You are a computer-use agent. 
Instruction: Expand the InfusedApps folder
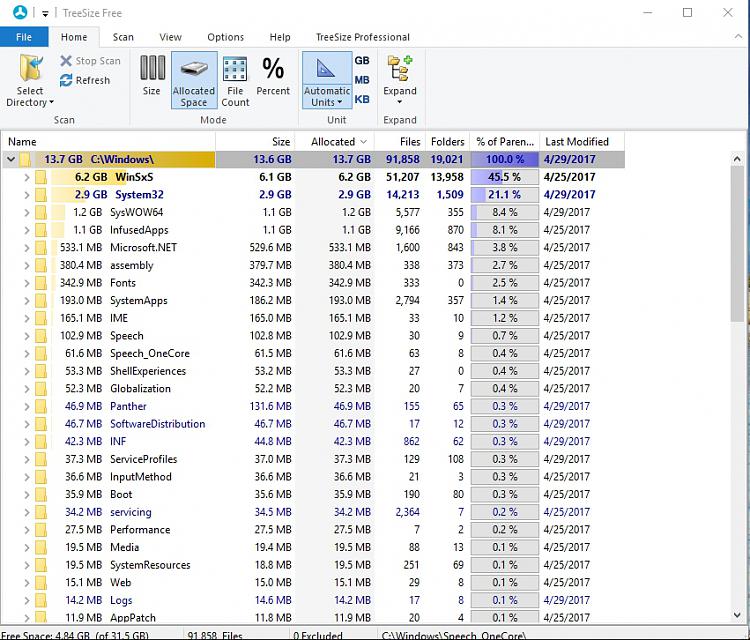[27, 231]
